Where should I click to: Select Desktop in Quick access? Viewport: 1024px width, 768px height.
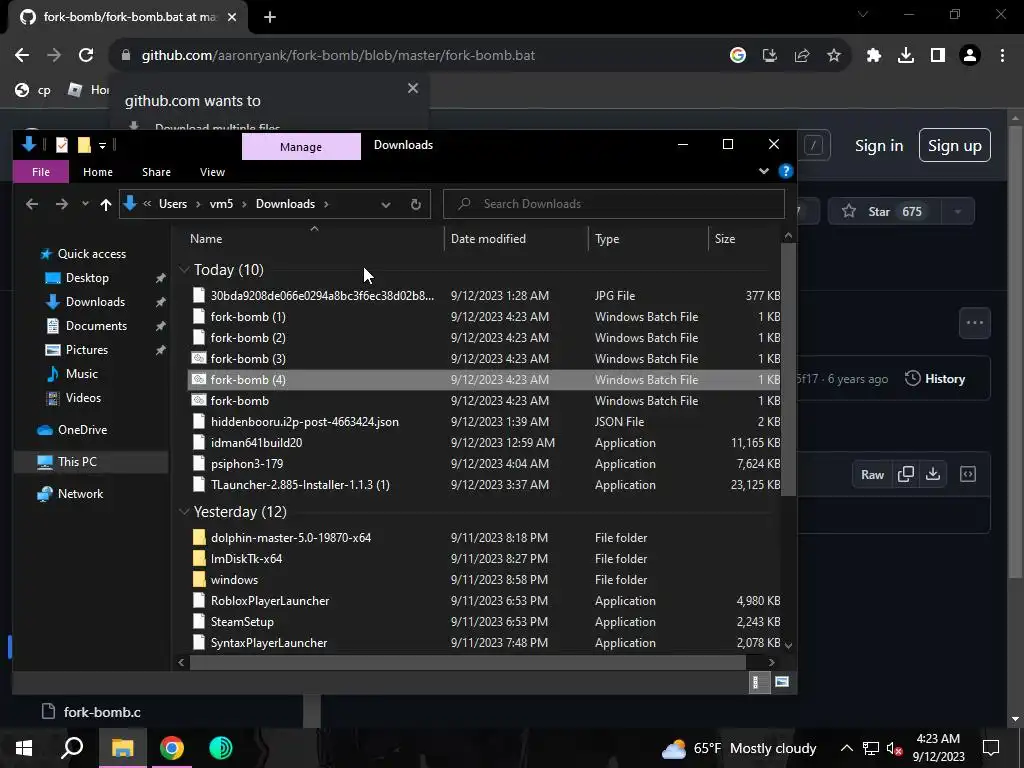(x=87, y=278)
